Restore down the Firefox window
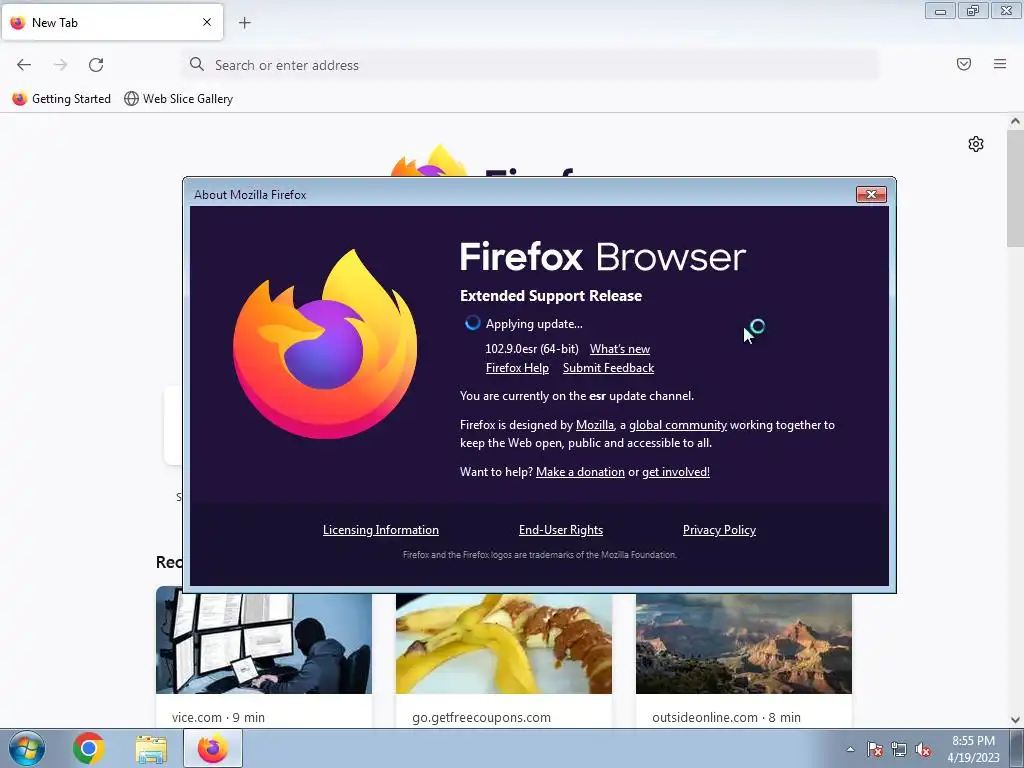The image size is (1024, 768). (x=973, y=10)
